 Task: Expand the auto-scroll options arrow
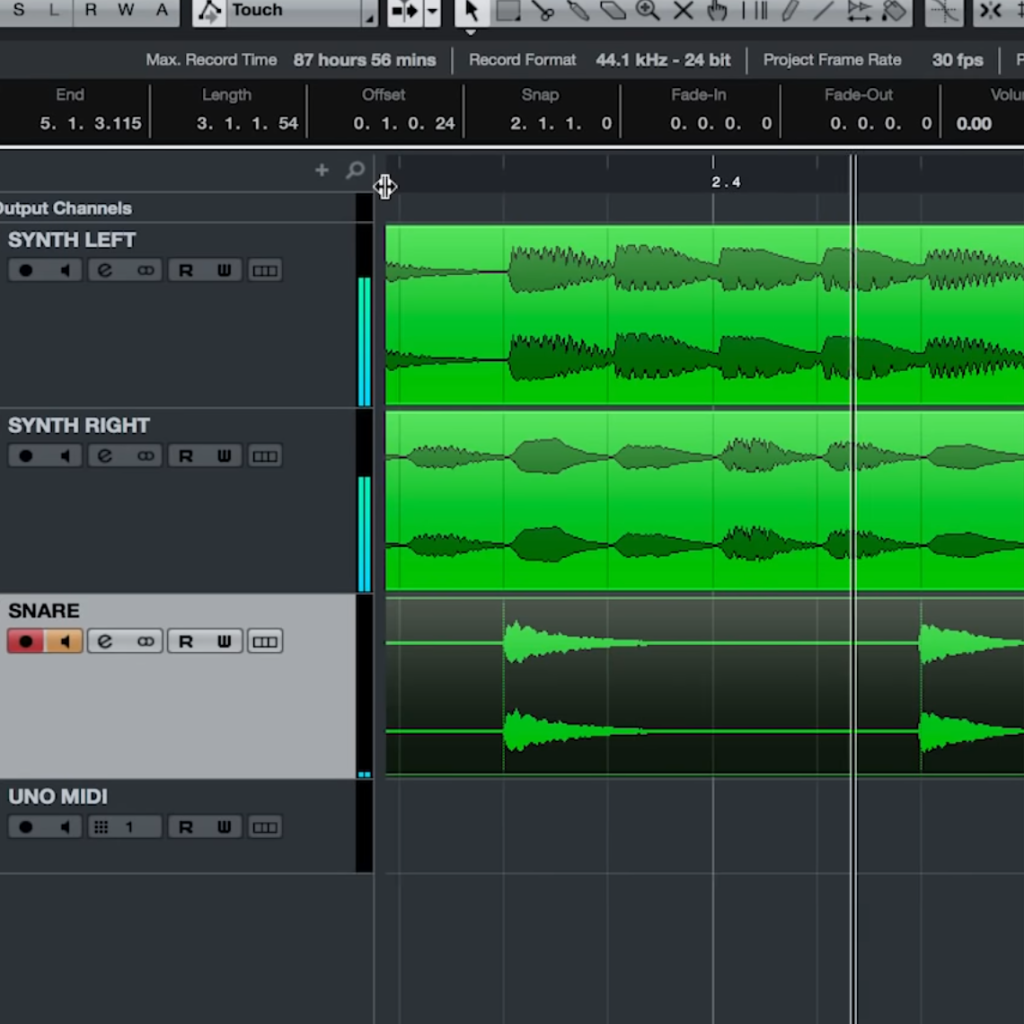432,12
